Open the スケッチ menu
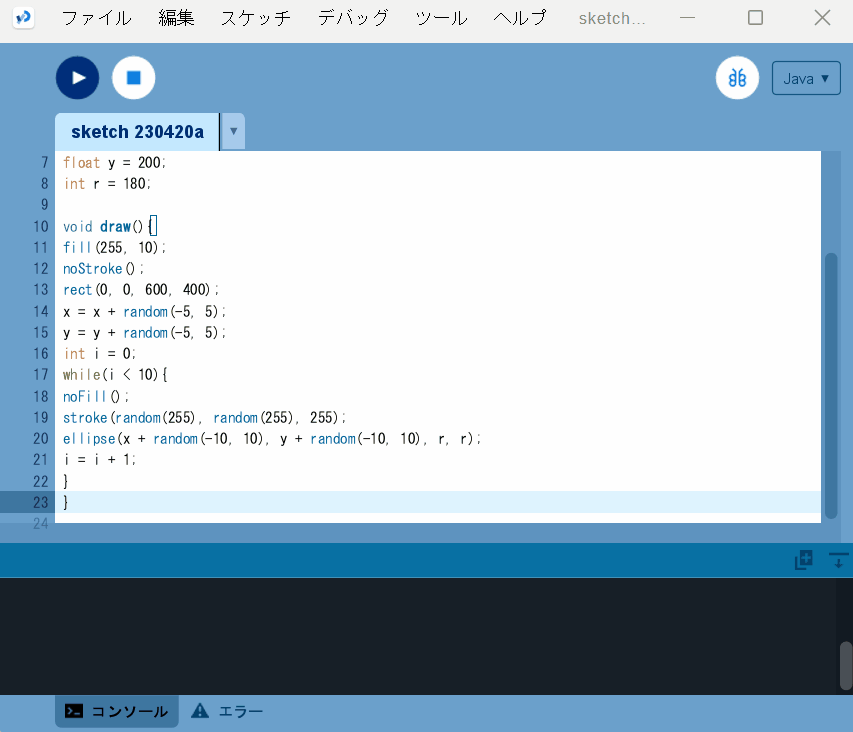This screenshot has height=732, width=853. (256, 18)
